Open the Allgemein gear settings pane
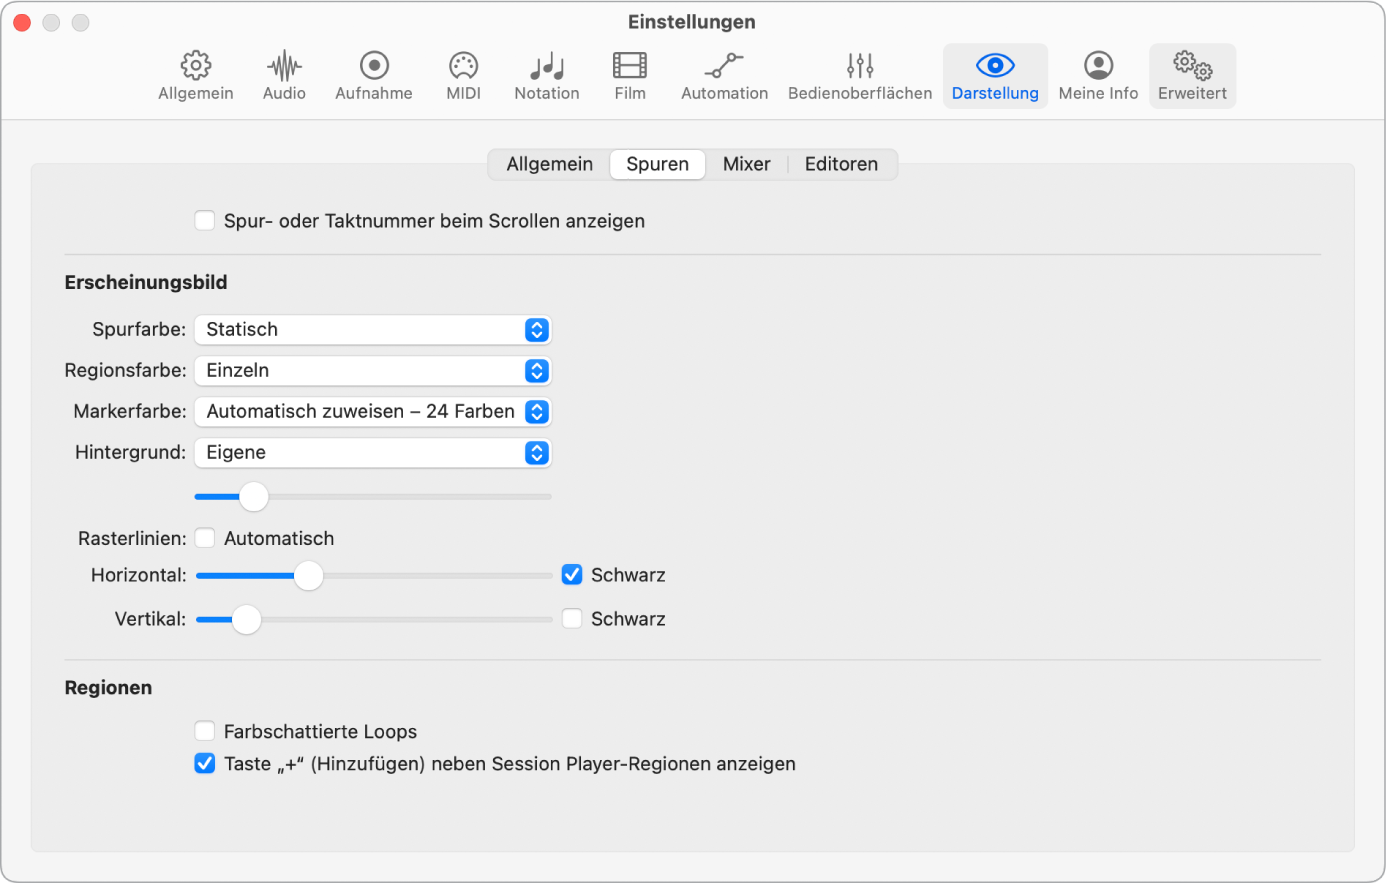 click(x=195, y=76)
